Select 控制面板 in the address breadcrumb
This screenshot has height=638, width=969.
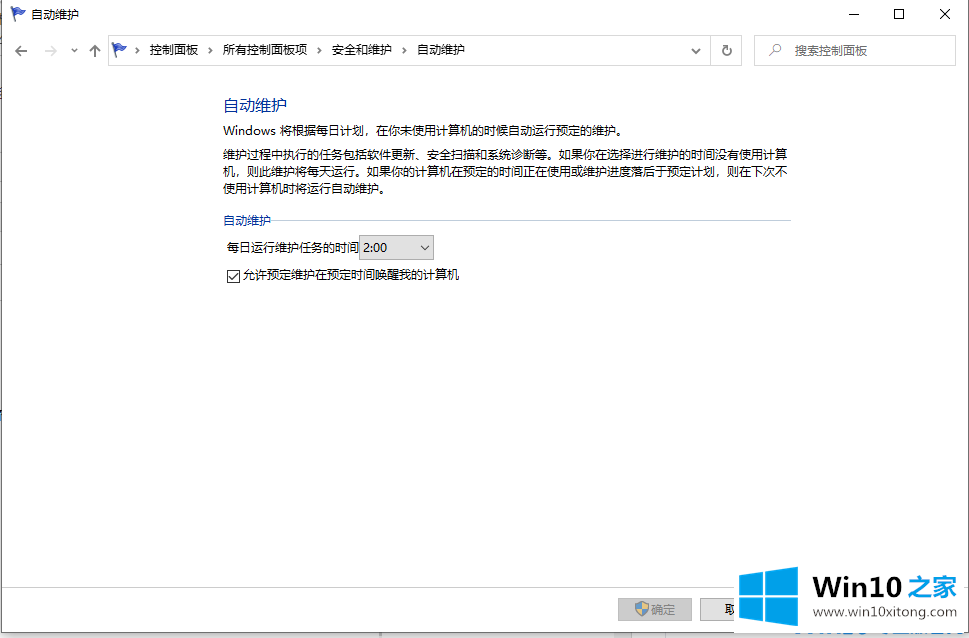tap(174, 50)
